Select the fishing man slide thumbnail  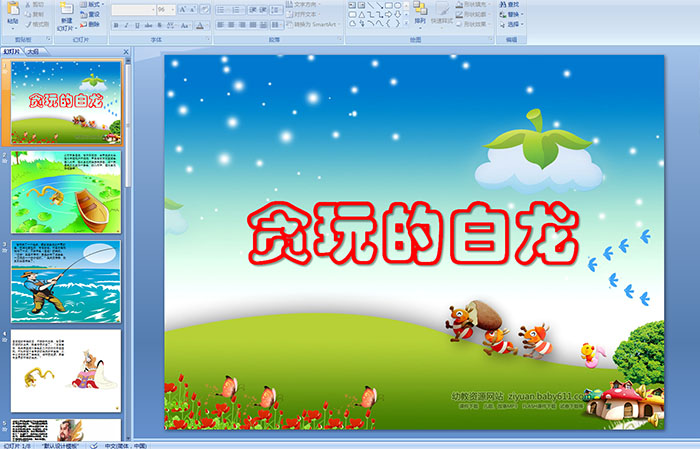pyautogui.click(x=66, y=281)
